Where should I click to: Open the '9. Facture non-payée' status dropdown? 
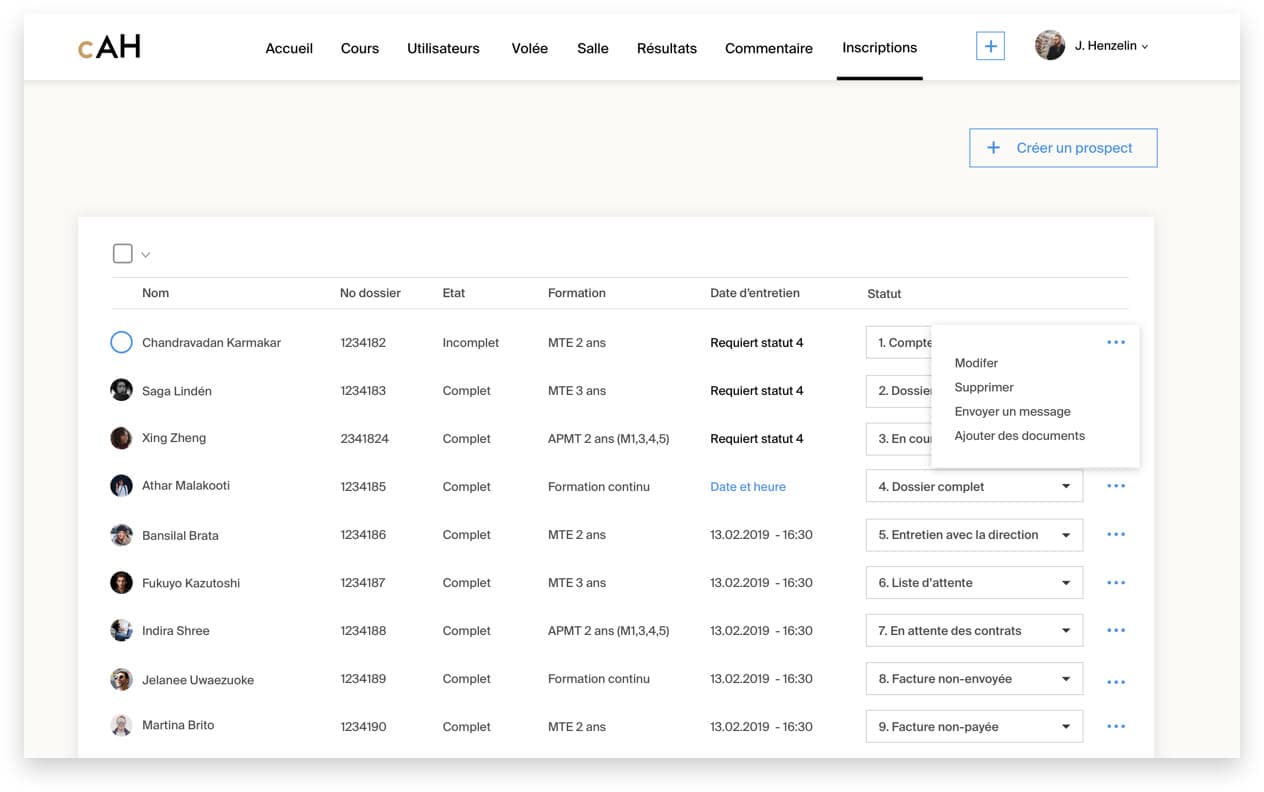974,726
